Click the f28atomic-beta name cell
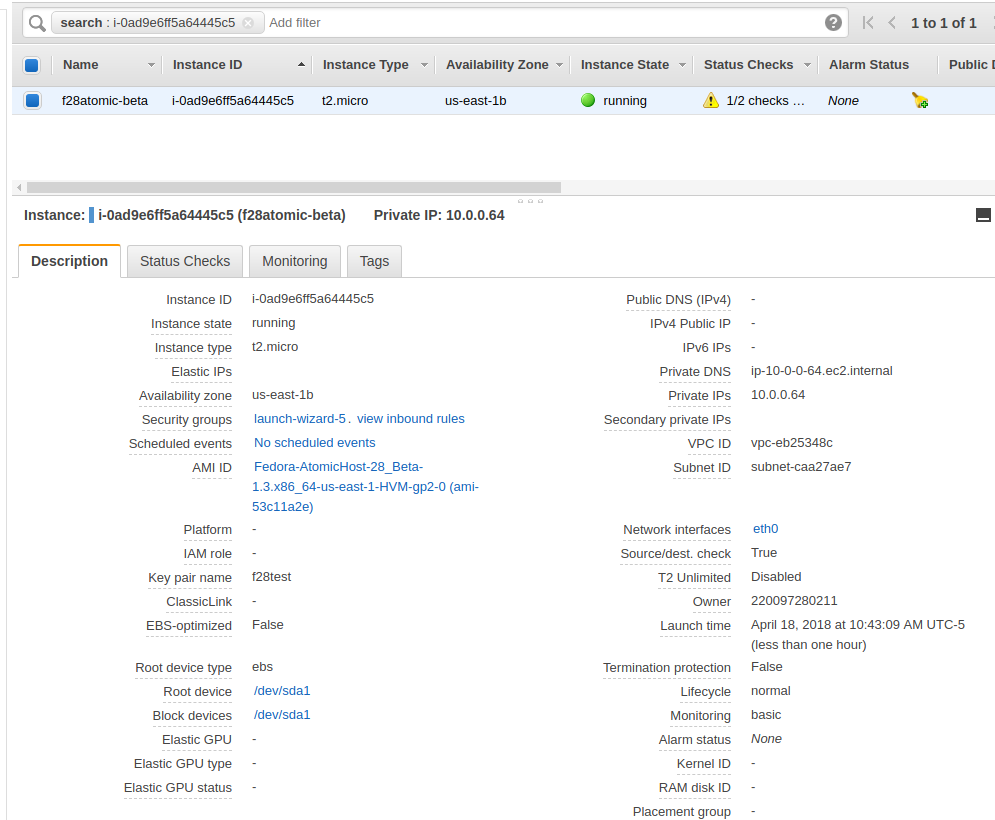The image size is (995, 820). [105, 101]
